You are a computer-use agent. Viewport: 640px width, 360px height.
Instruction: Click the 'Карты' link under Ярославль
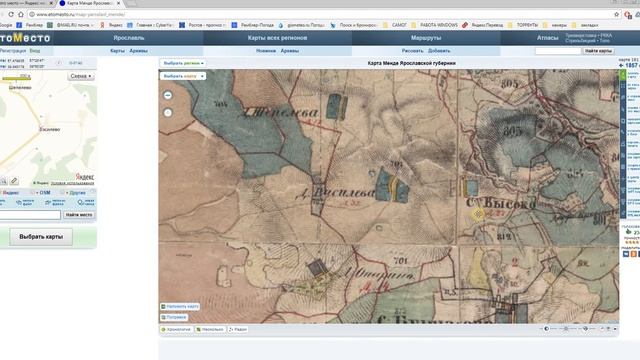(x=118, y=51)
